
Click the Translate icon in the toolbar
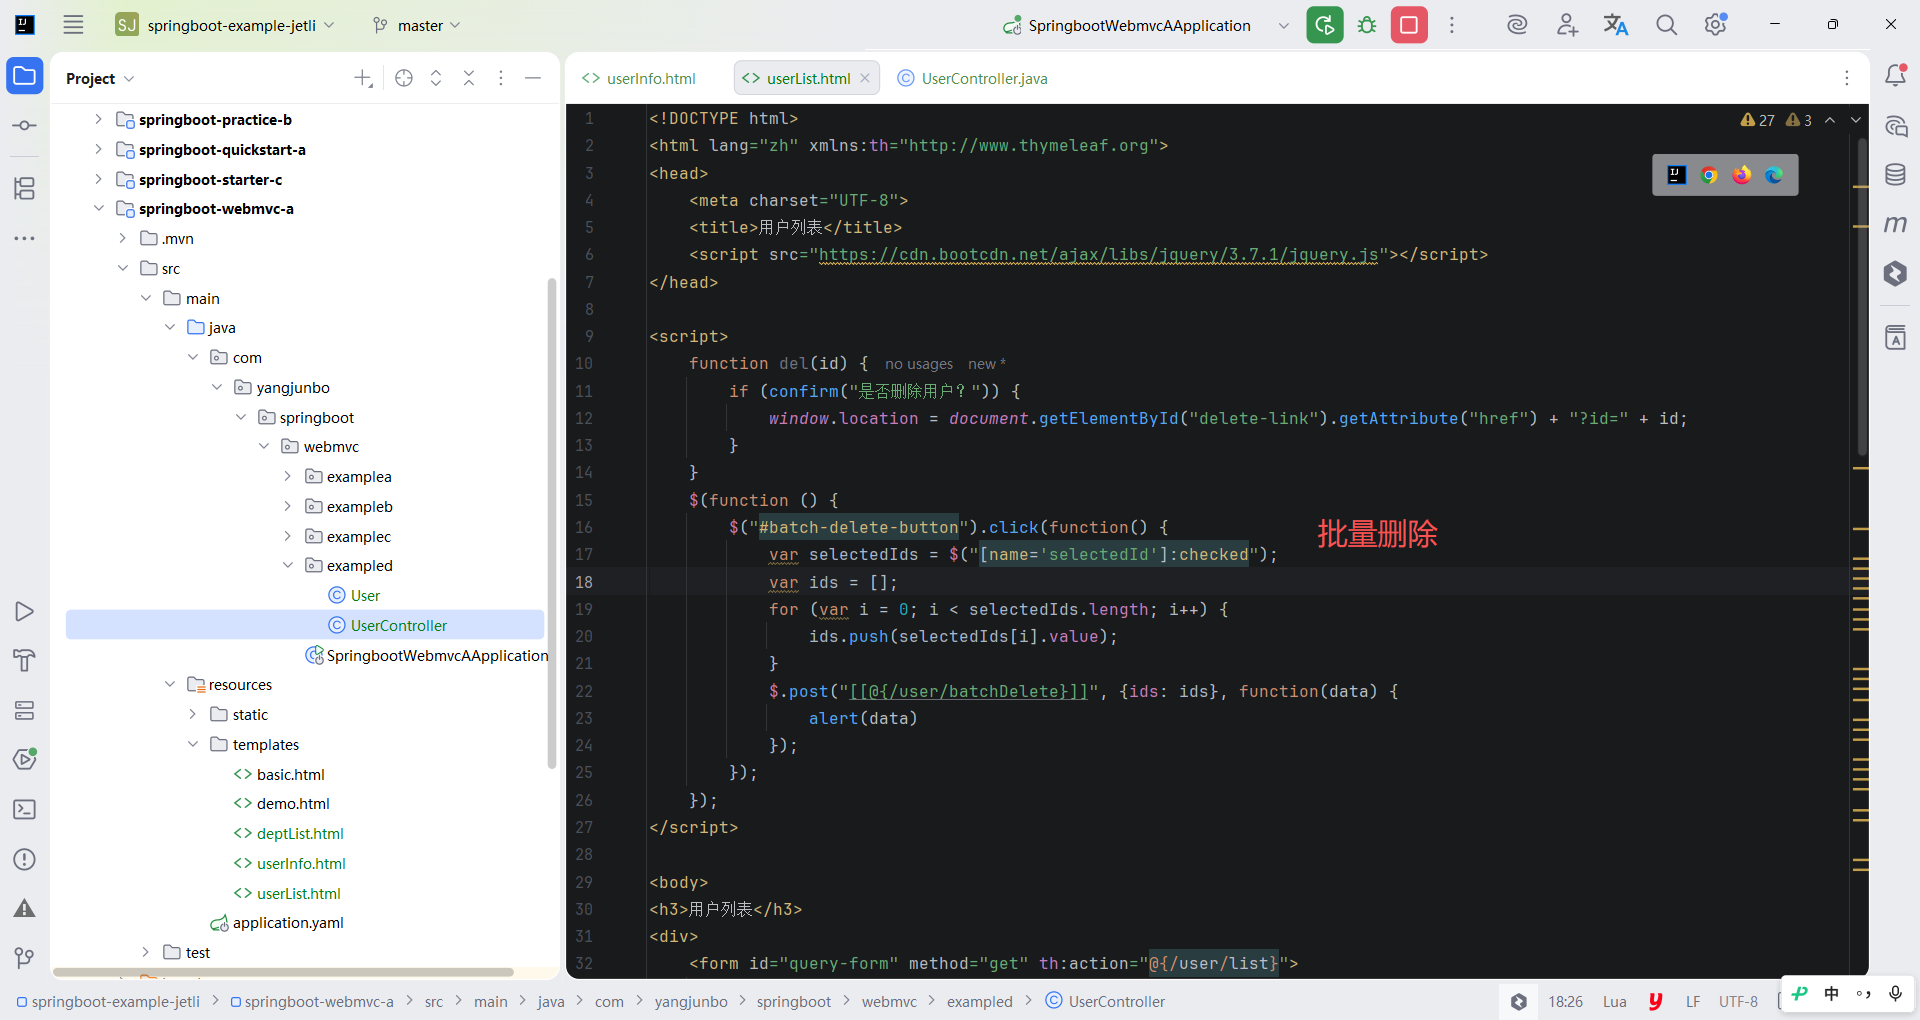[x=1616, y=25]
